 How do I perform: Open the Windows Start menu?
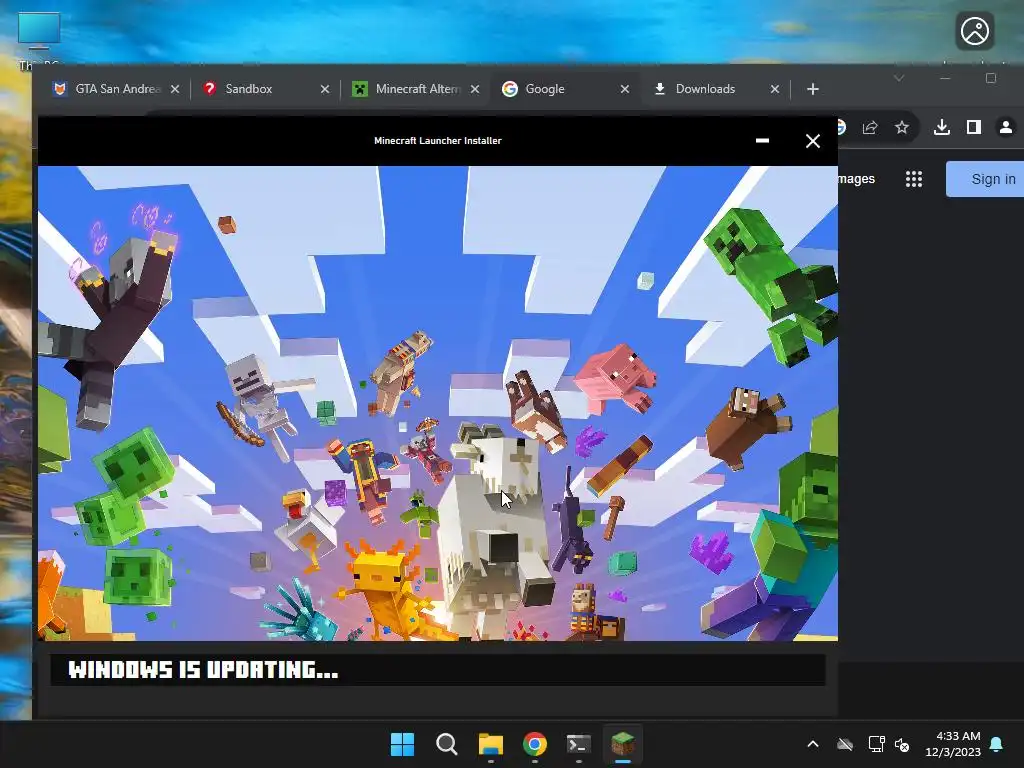[402, 744]
